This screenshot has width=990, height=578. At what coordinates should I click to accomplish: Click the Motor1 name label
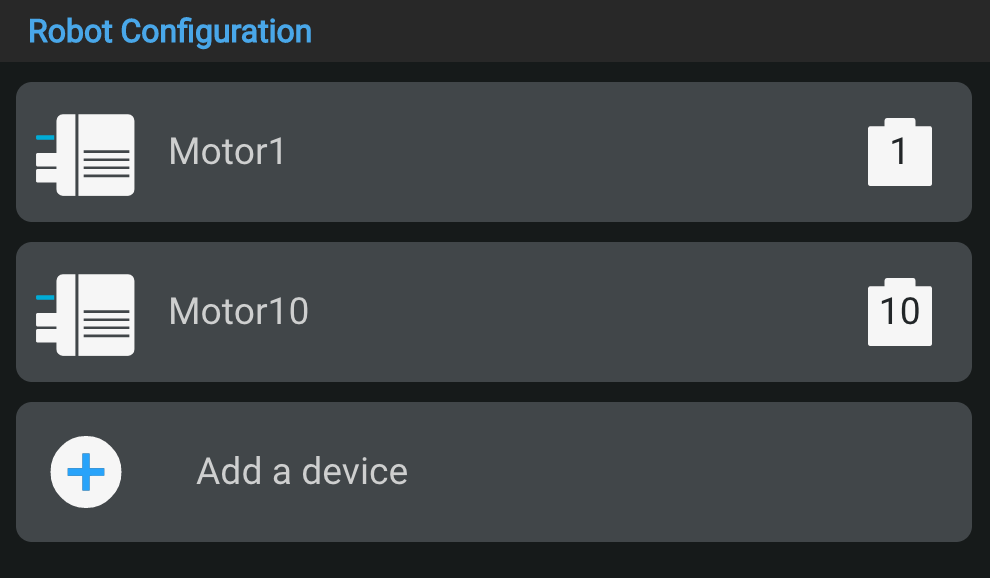click(227, 152)
